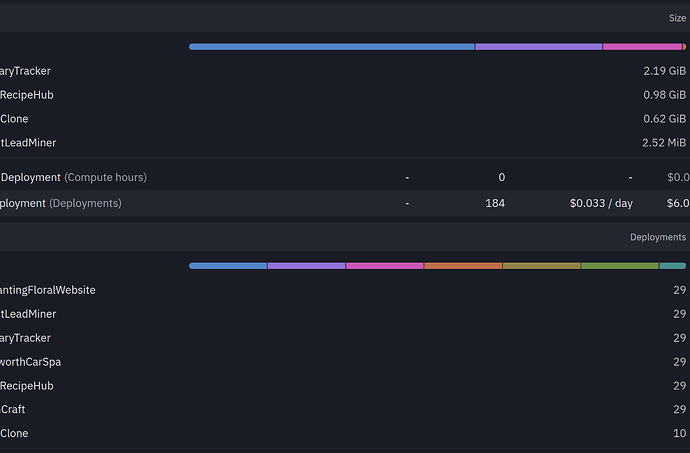Open the aryTracker row in the Size list
This screenshot has width=690, height=453.
tap(345, 71)
